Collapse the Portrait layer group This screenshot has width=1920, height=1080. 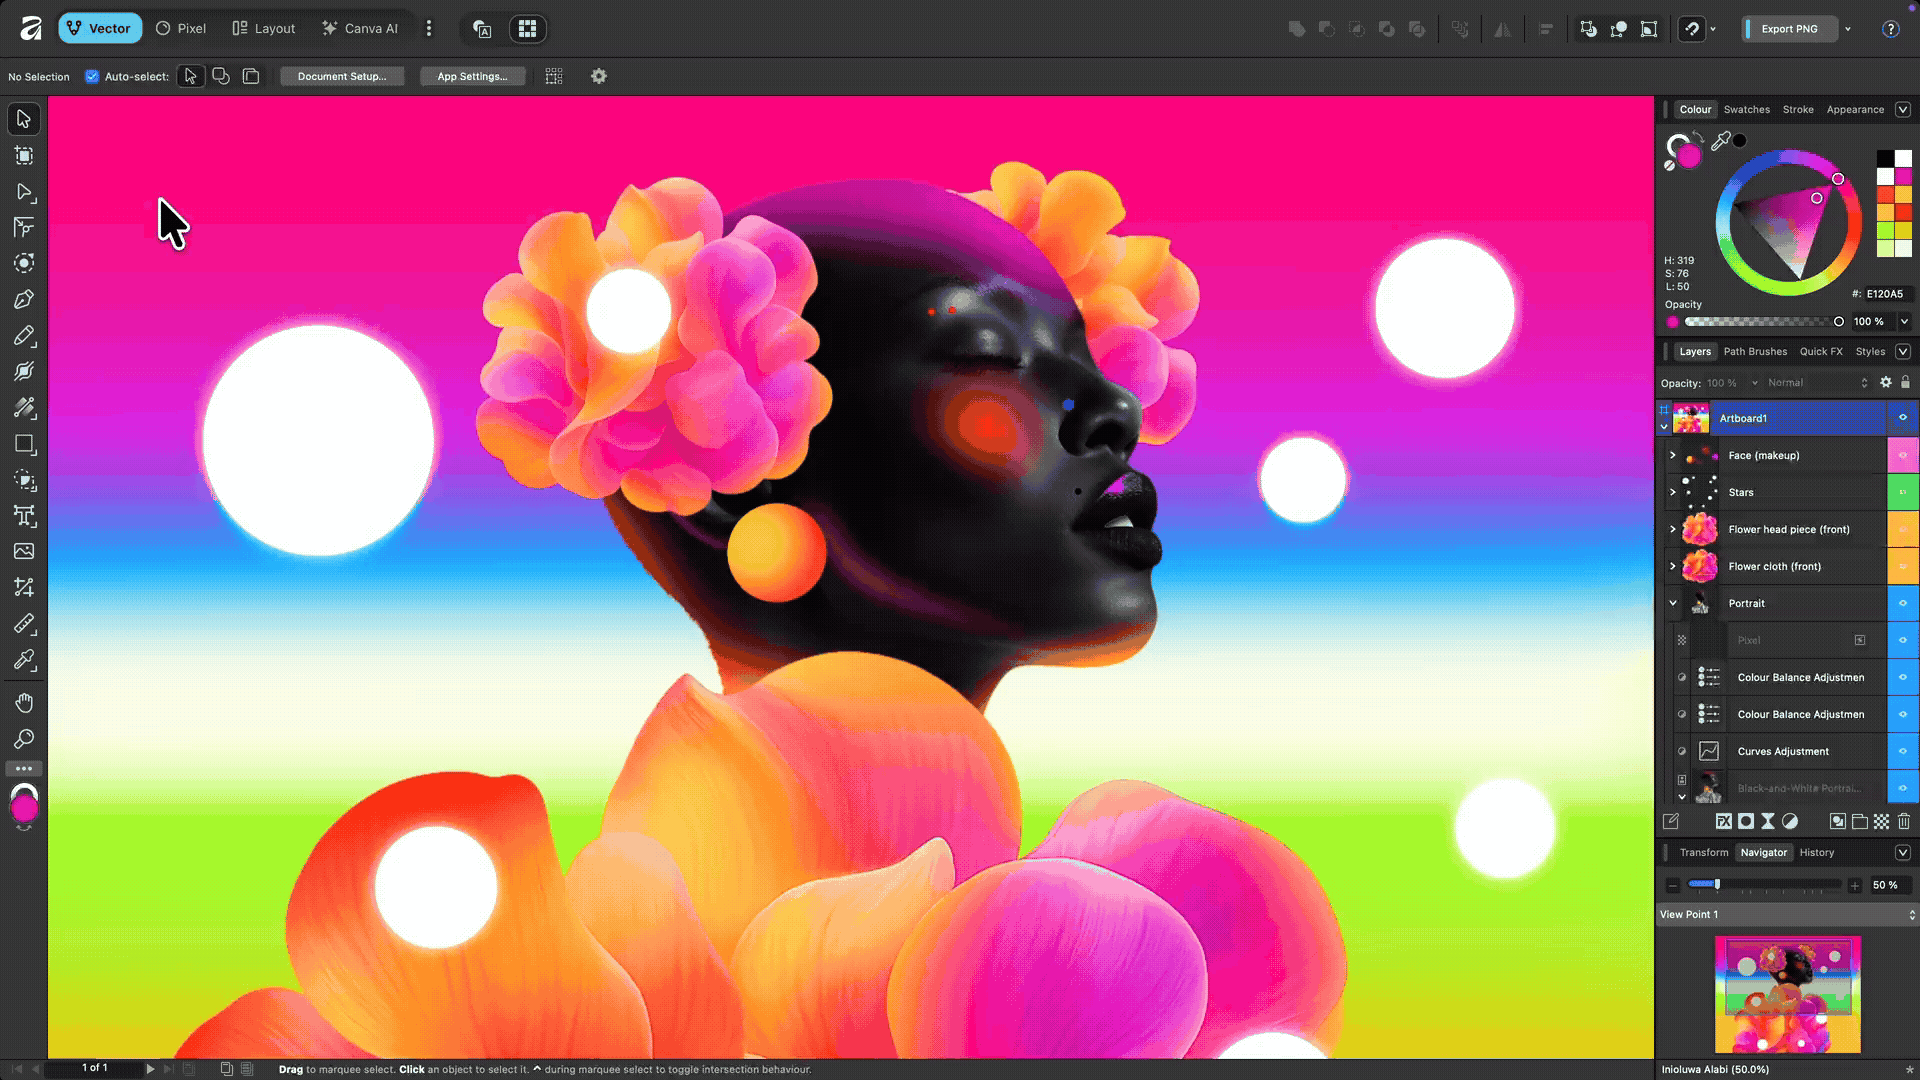[1673, 603]
